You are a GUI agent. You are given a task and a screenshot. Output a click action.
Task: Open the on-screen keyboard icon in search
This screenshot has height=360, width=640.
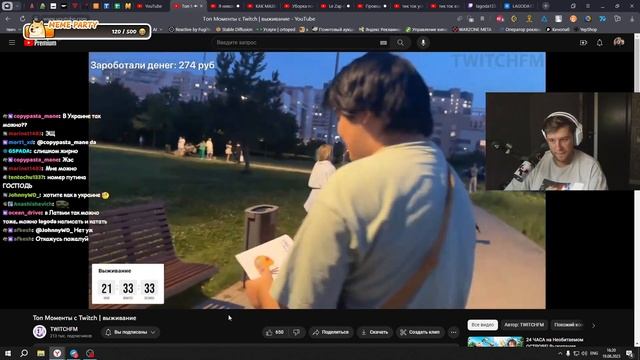click(383, 42)
